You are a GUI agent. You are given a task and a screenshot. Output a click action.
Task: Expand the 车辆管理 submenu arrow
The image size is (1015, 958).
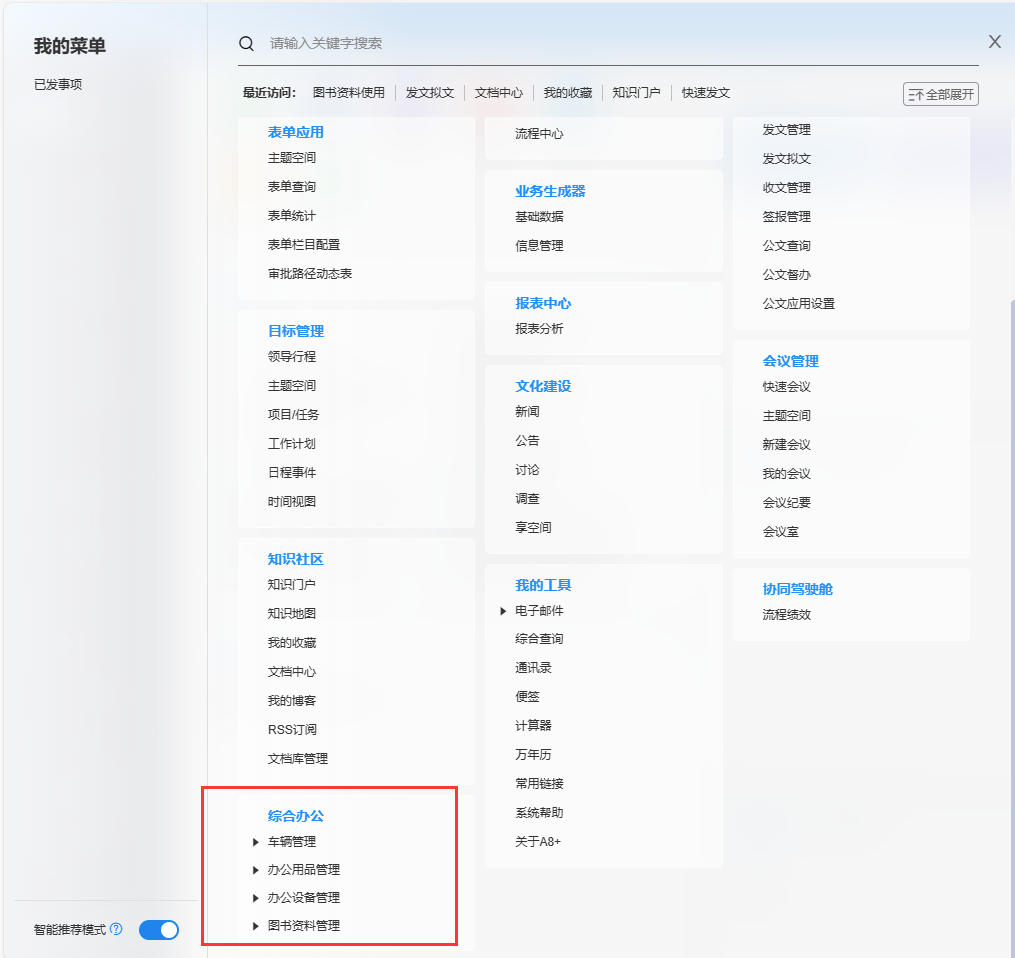256,842
